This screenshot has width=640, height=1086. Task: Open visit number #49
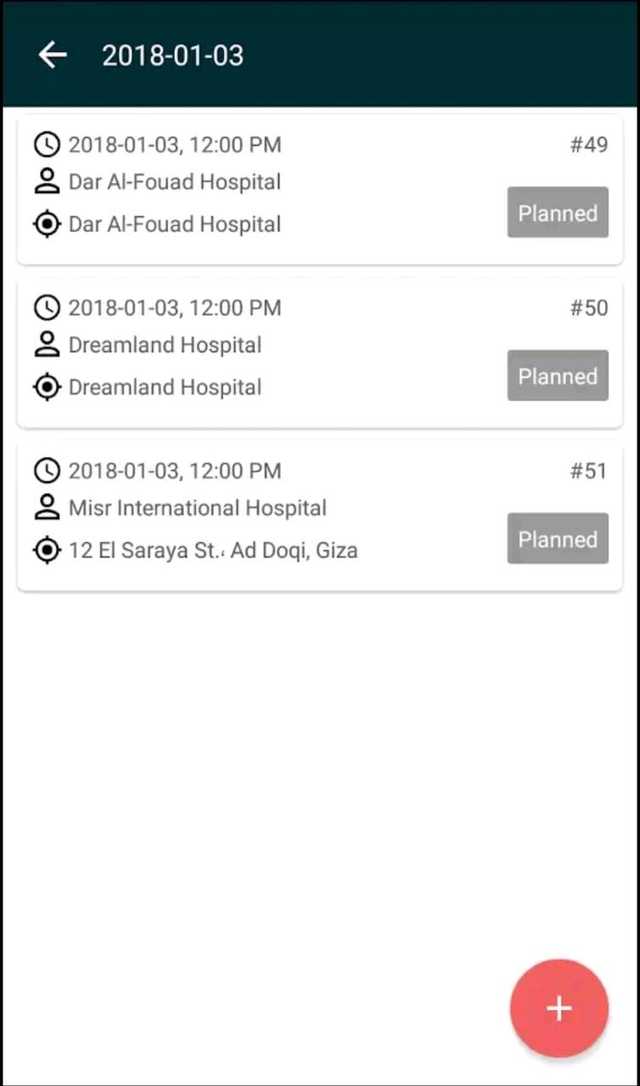589,145
